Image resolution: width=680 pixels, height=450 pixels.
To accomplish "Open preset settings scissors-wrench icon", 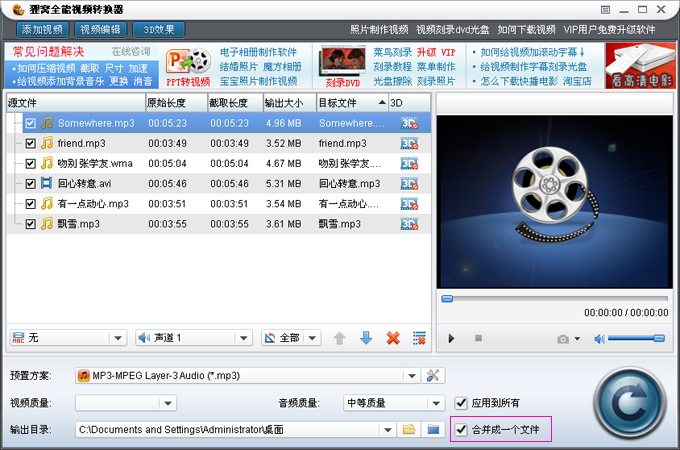I will [433, 375].
